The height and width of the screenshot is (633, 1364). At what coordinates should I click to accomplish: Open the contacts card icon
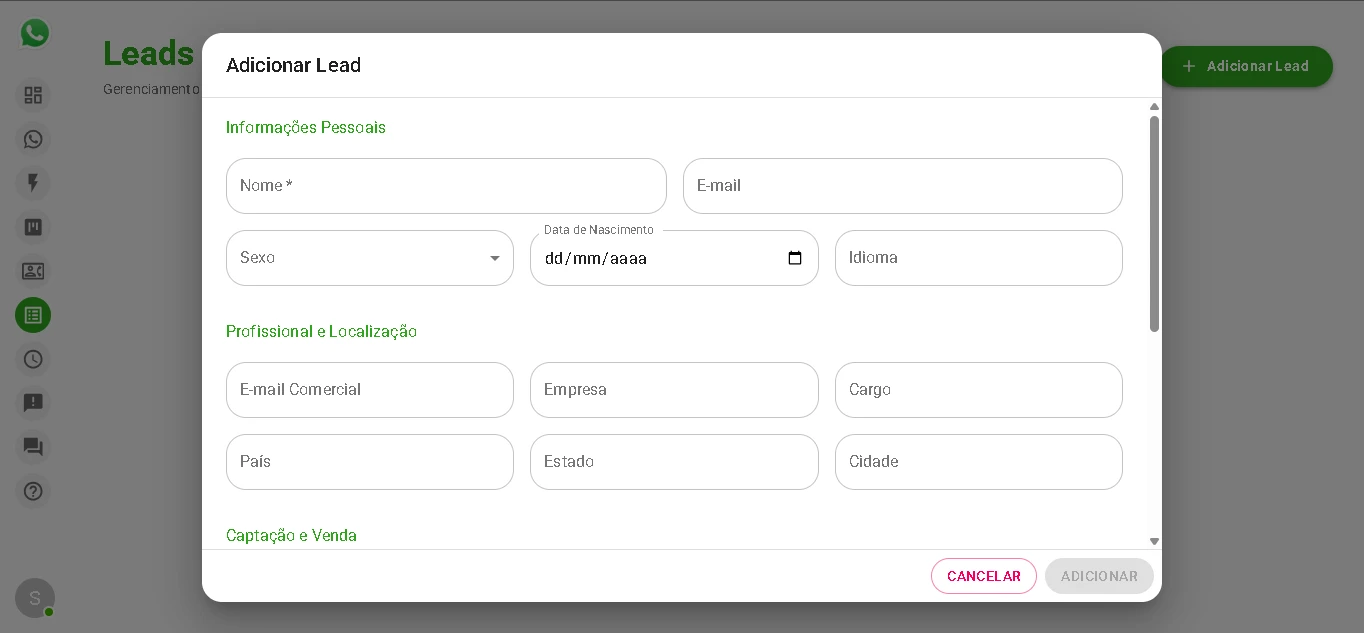pyautogui.click(x=33, y=271)
